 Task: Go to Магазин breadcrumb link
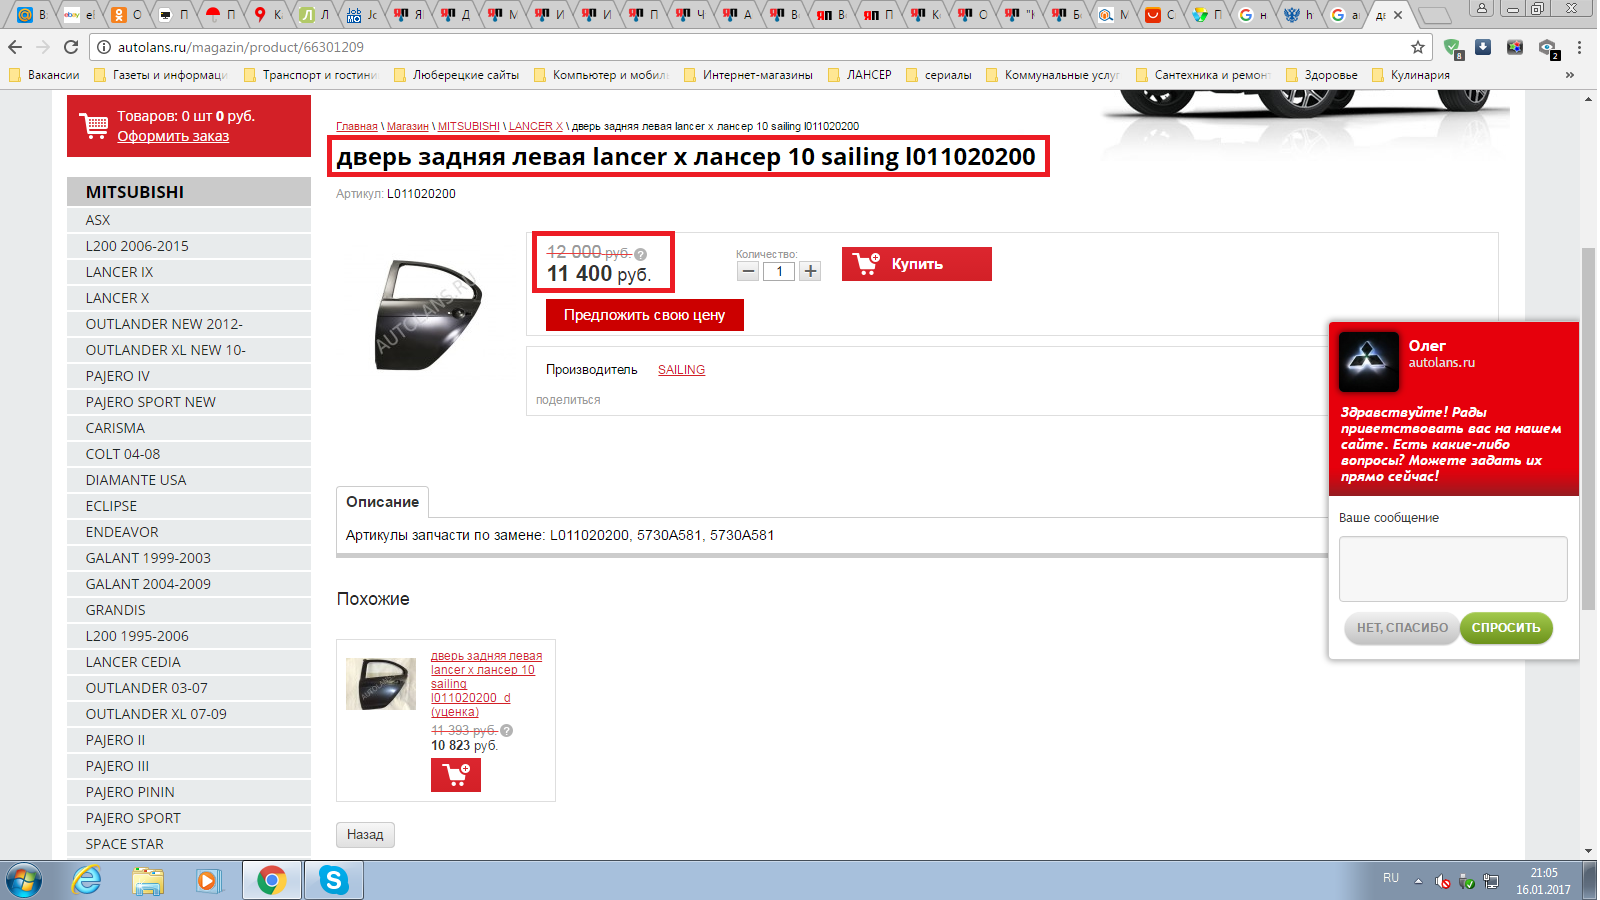pyautogui.click(x=407, y=126)
